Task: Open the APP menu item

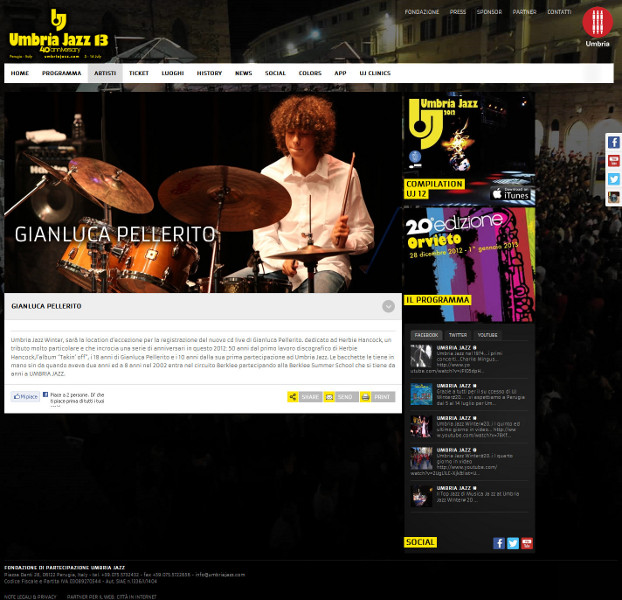Action: pos(340,73)
